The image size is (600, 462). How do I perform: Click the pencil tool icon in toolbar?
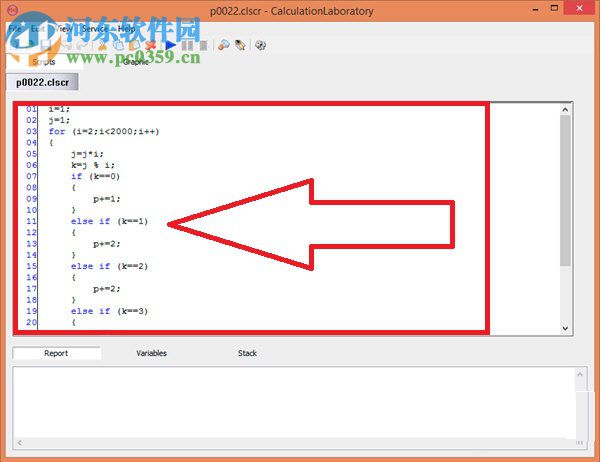240,46
